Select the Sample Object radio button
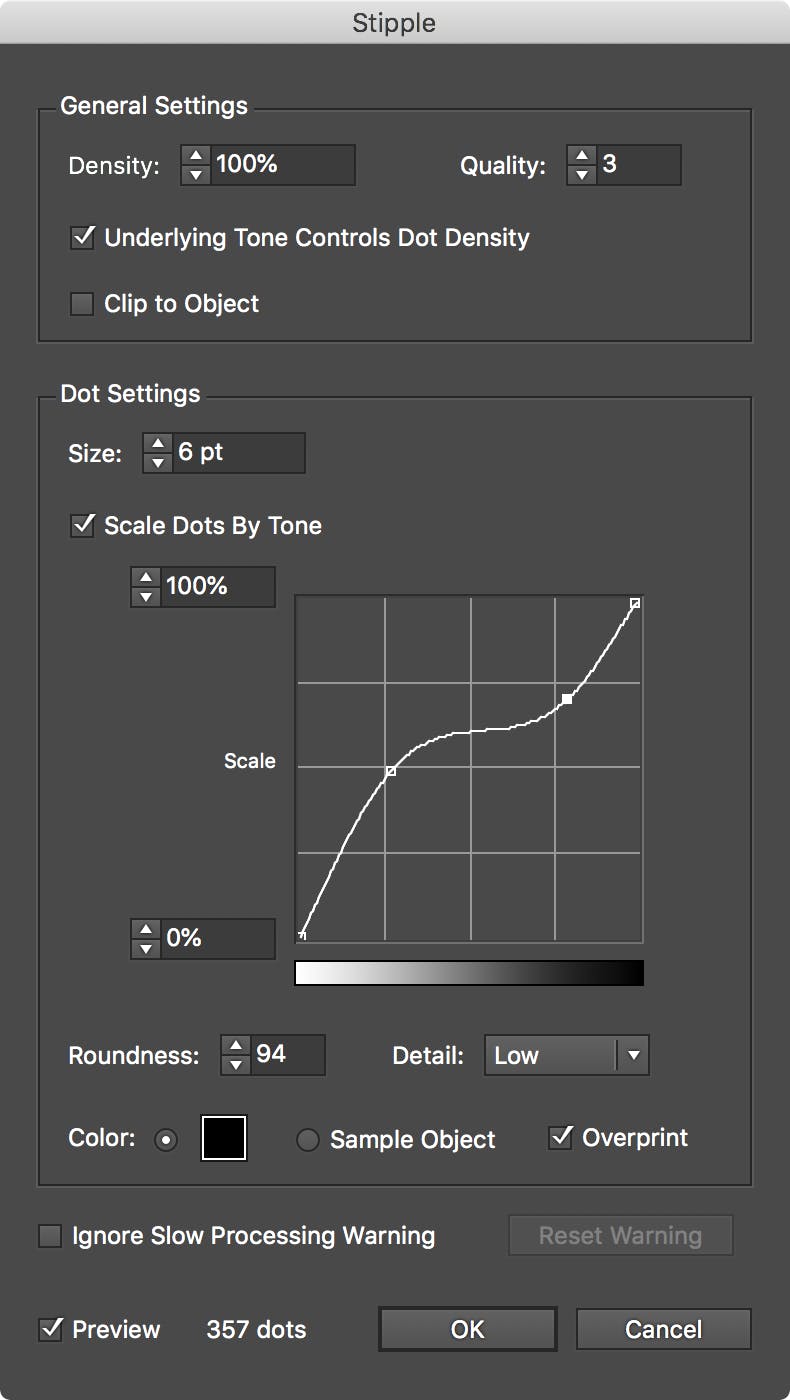Viewport: 790px width, 1400px height. coord(308,1139)
